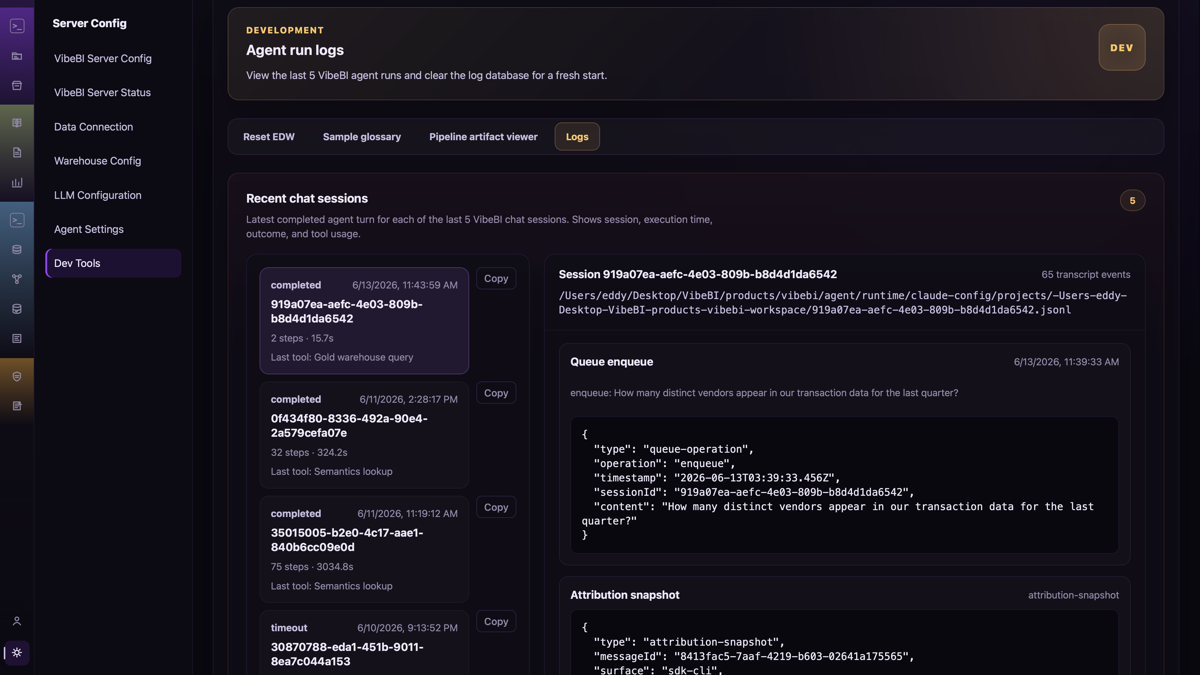This screenshot has width=1200, height=675.
Task: Open the terminal icon in the purple rail section
Action: pos(17,26)
